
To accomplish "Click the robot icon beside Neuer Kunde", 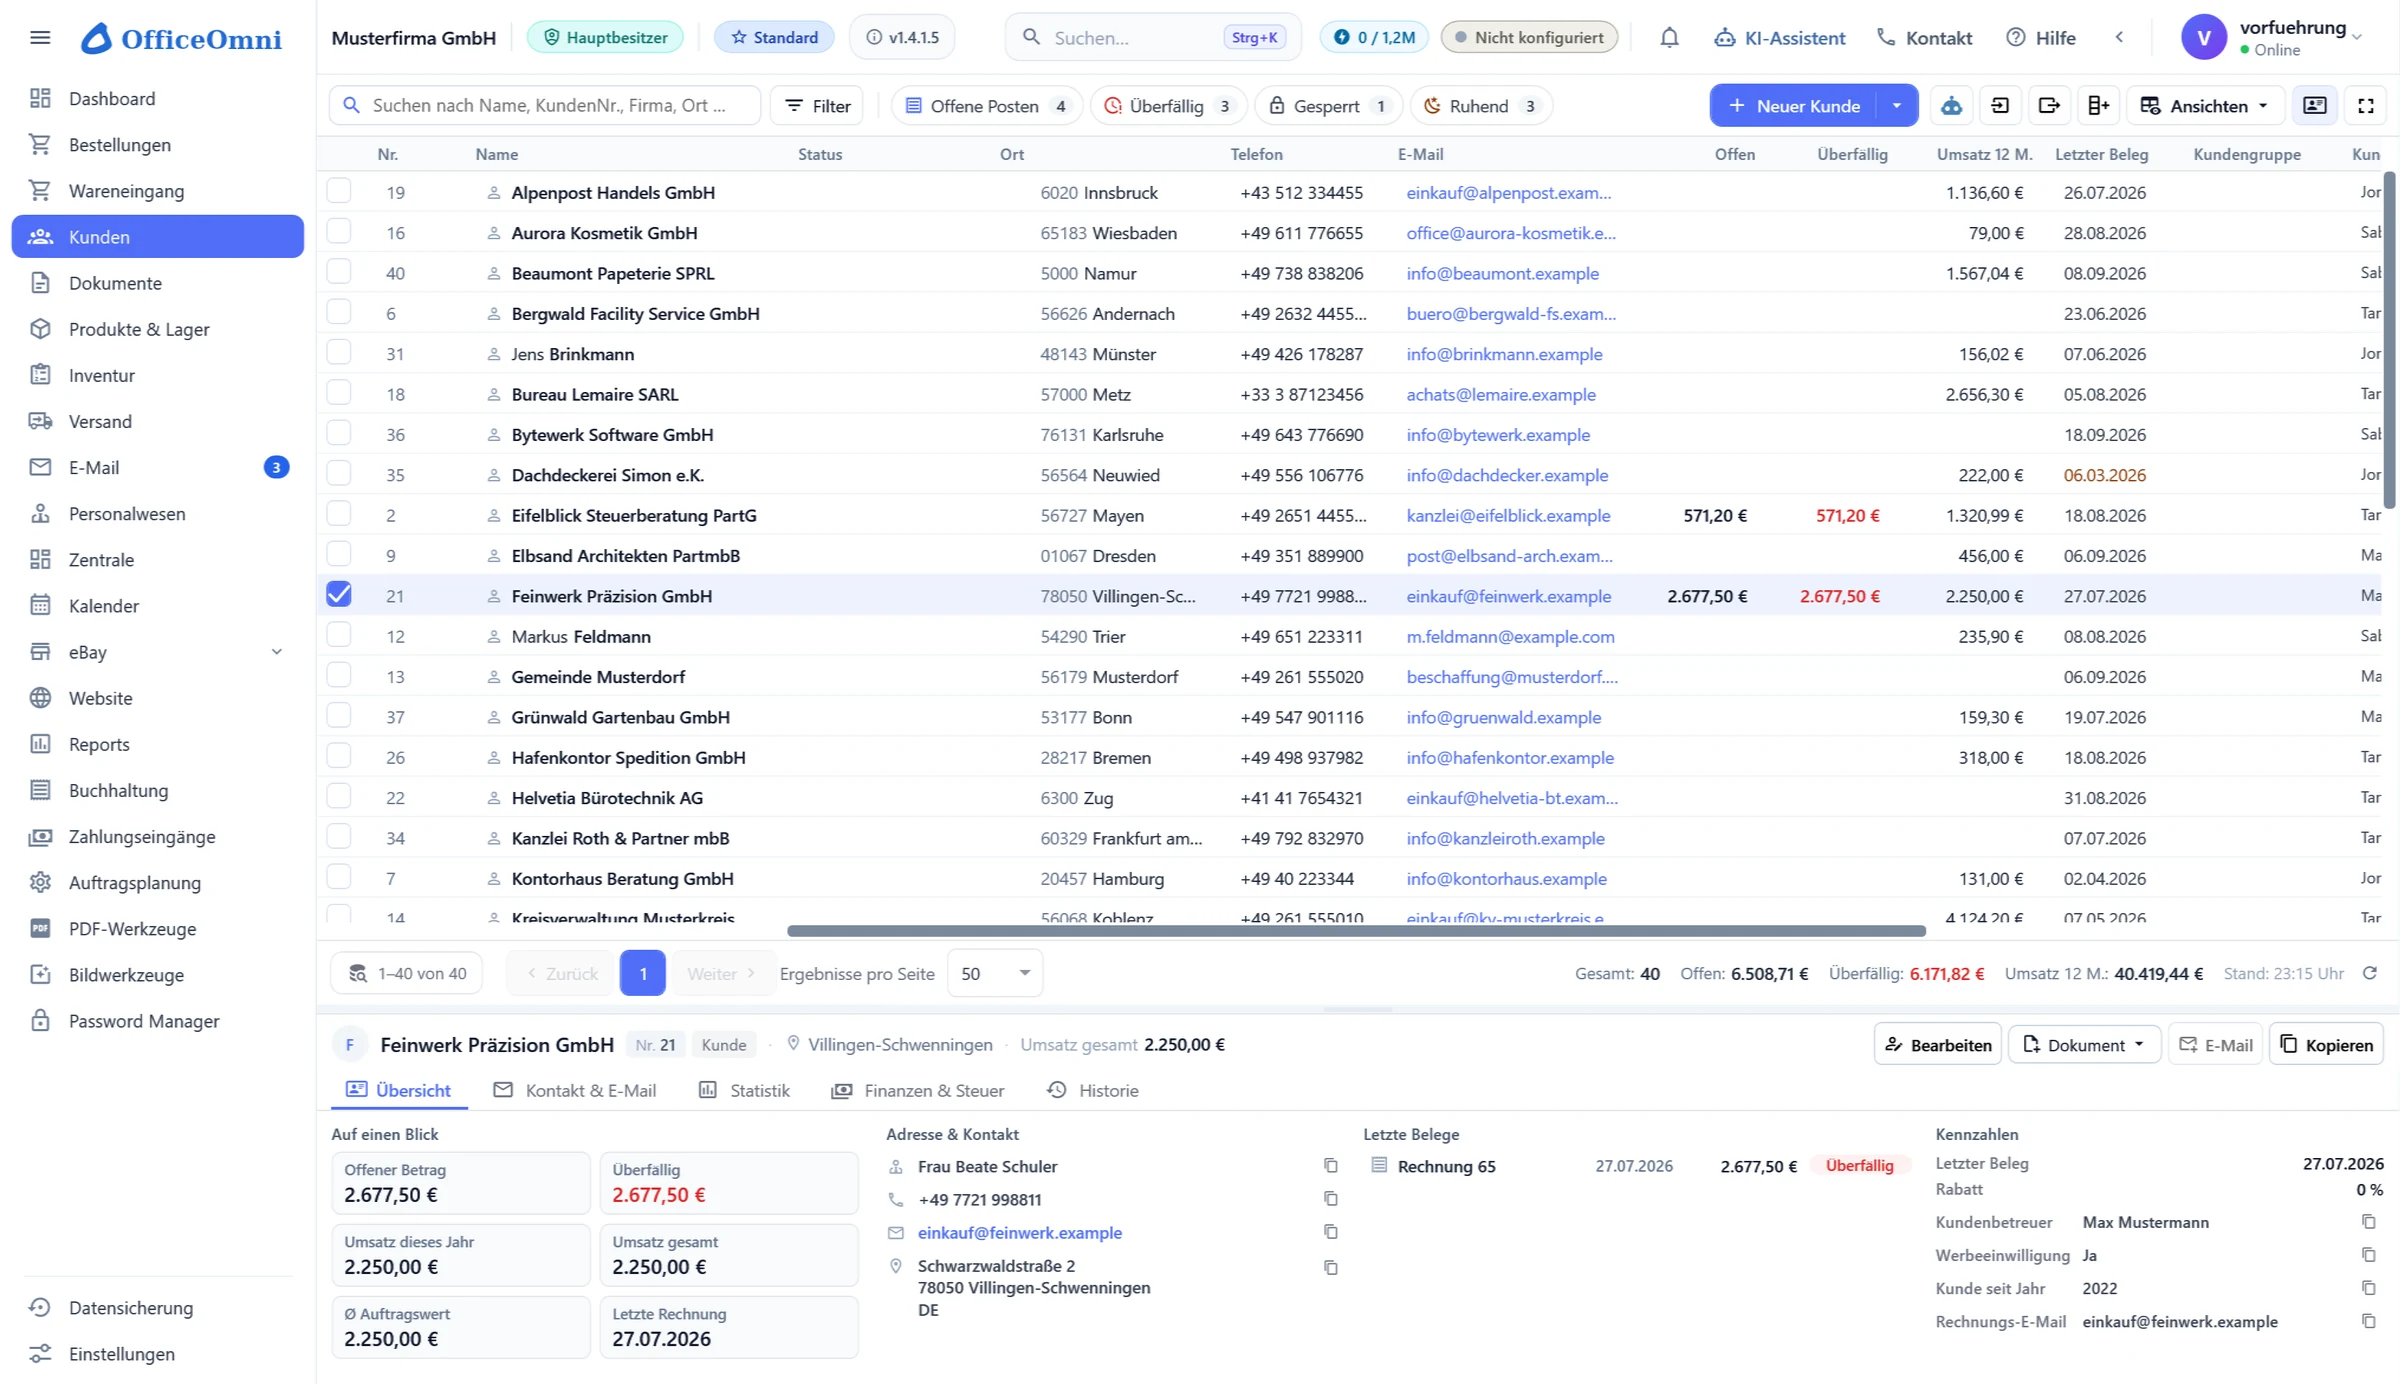I will coord(1951,106).
